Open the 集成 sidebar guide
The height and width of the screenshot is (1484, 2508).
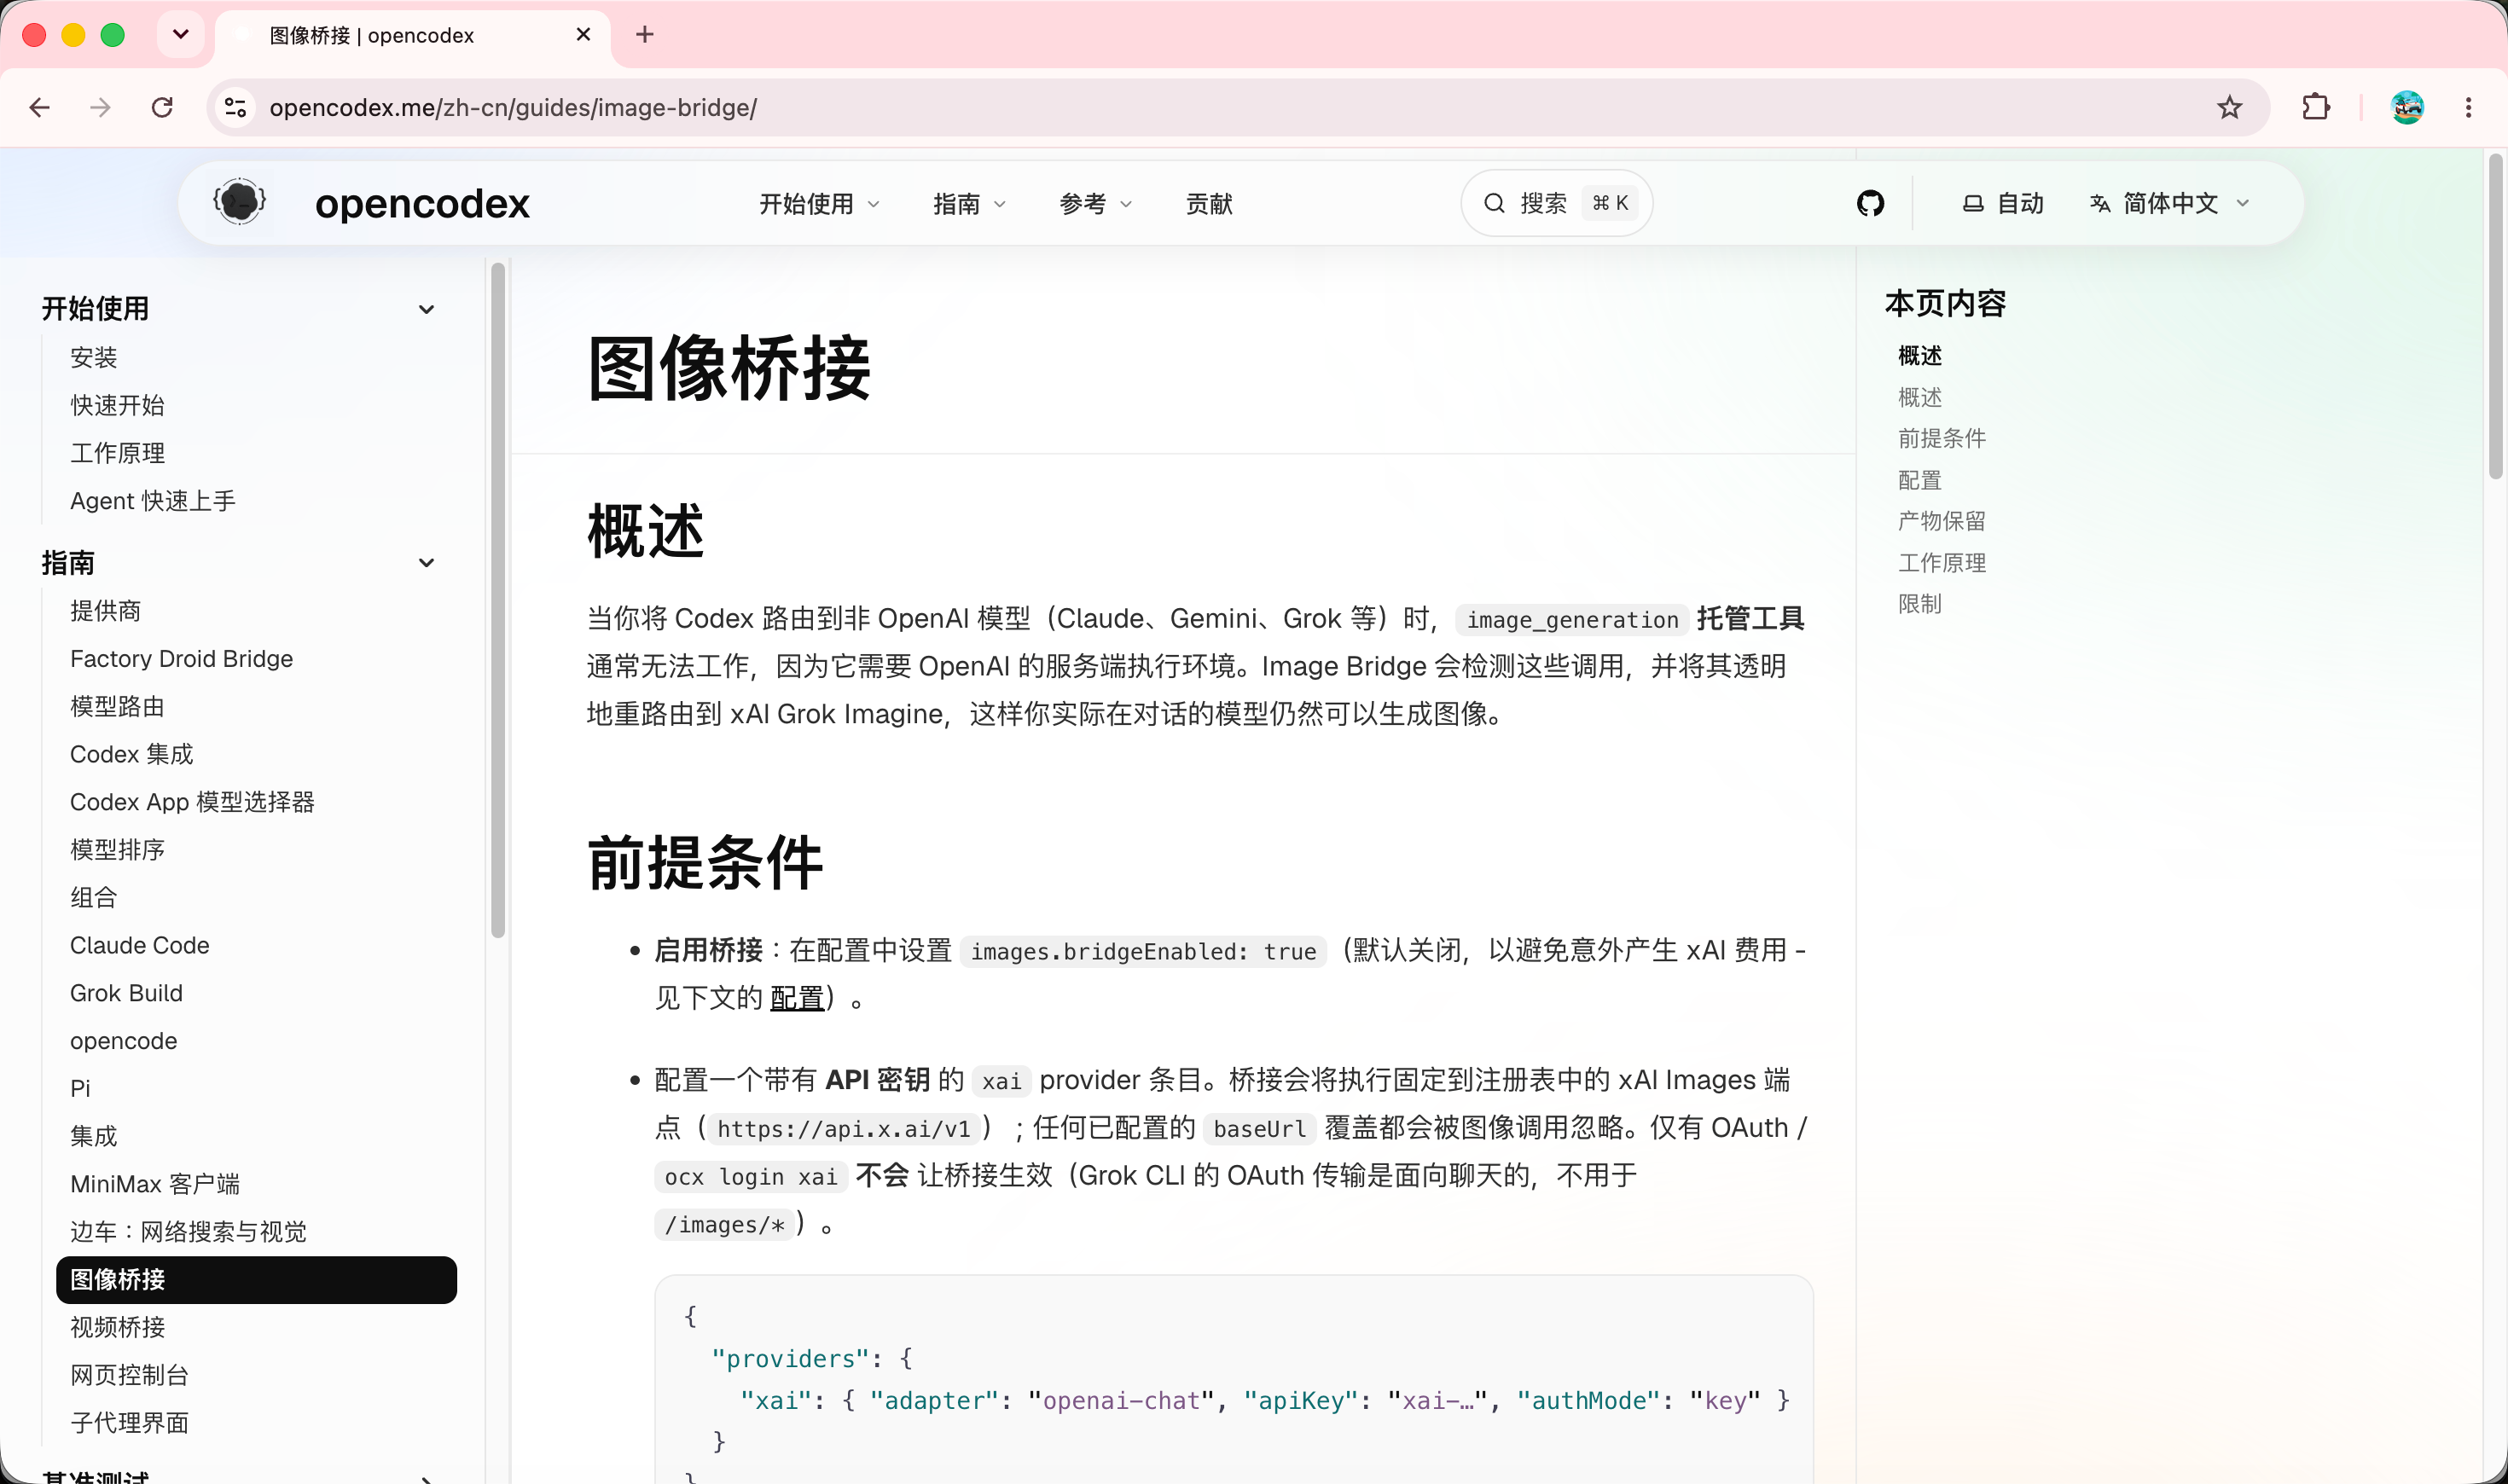94,1136
